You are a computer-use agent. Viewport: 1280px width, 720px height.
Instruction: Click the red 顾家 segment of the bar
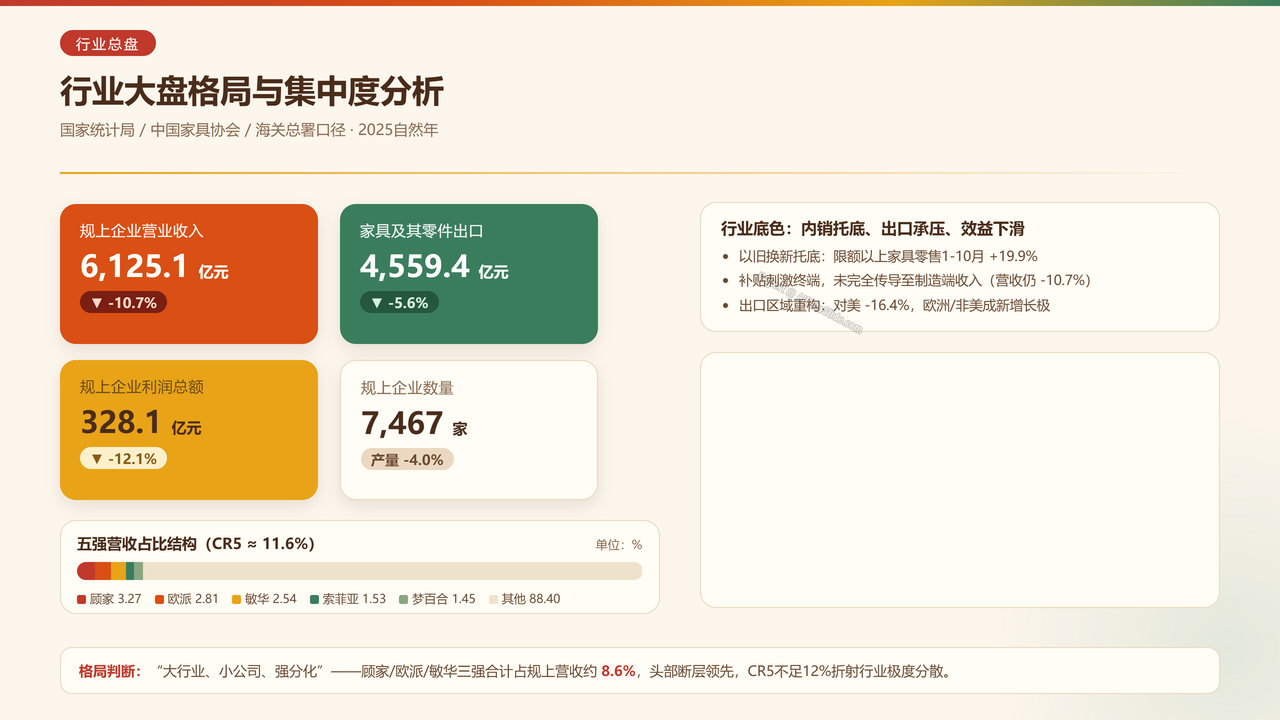tap(86, 571)
